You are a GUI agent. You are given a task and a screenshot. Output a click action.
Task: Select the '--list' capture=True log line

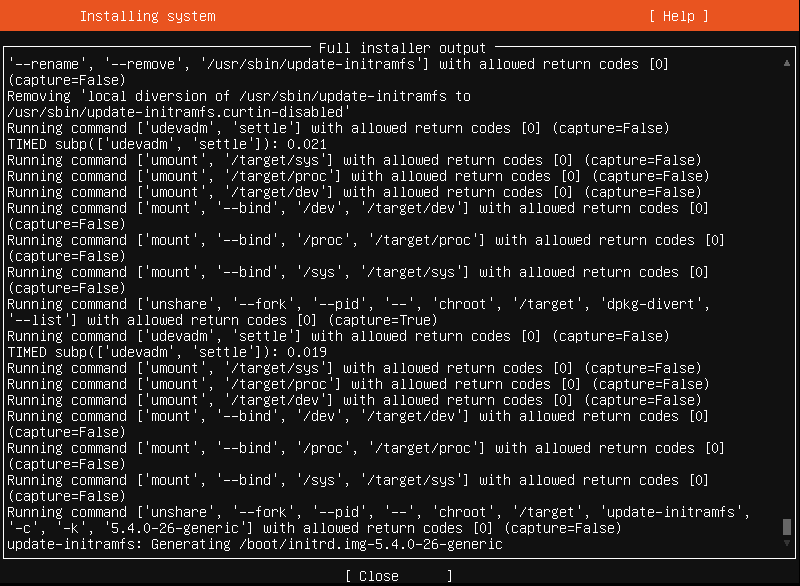tap(222, 320)
